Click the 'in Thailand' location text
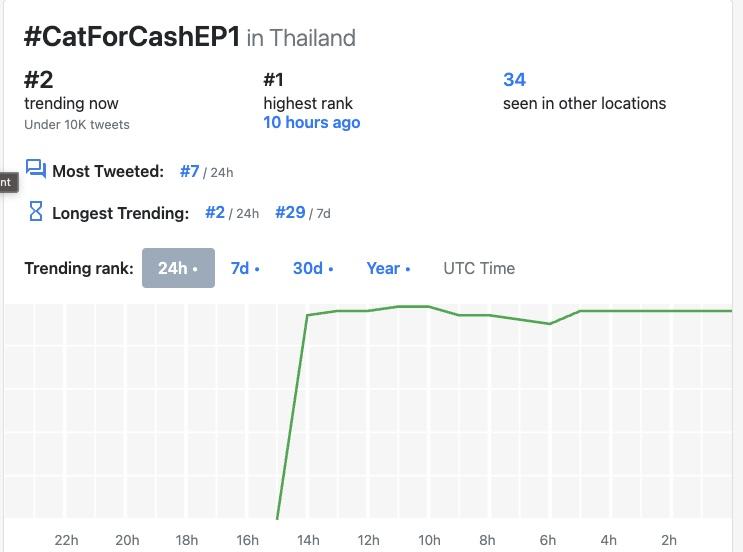 (x=301, y=38)
